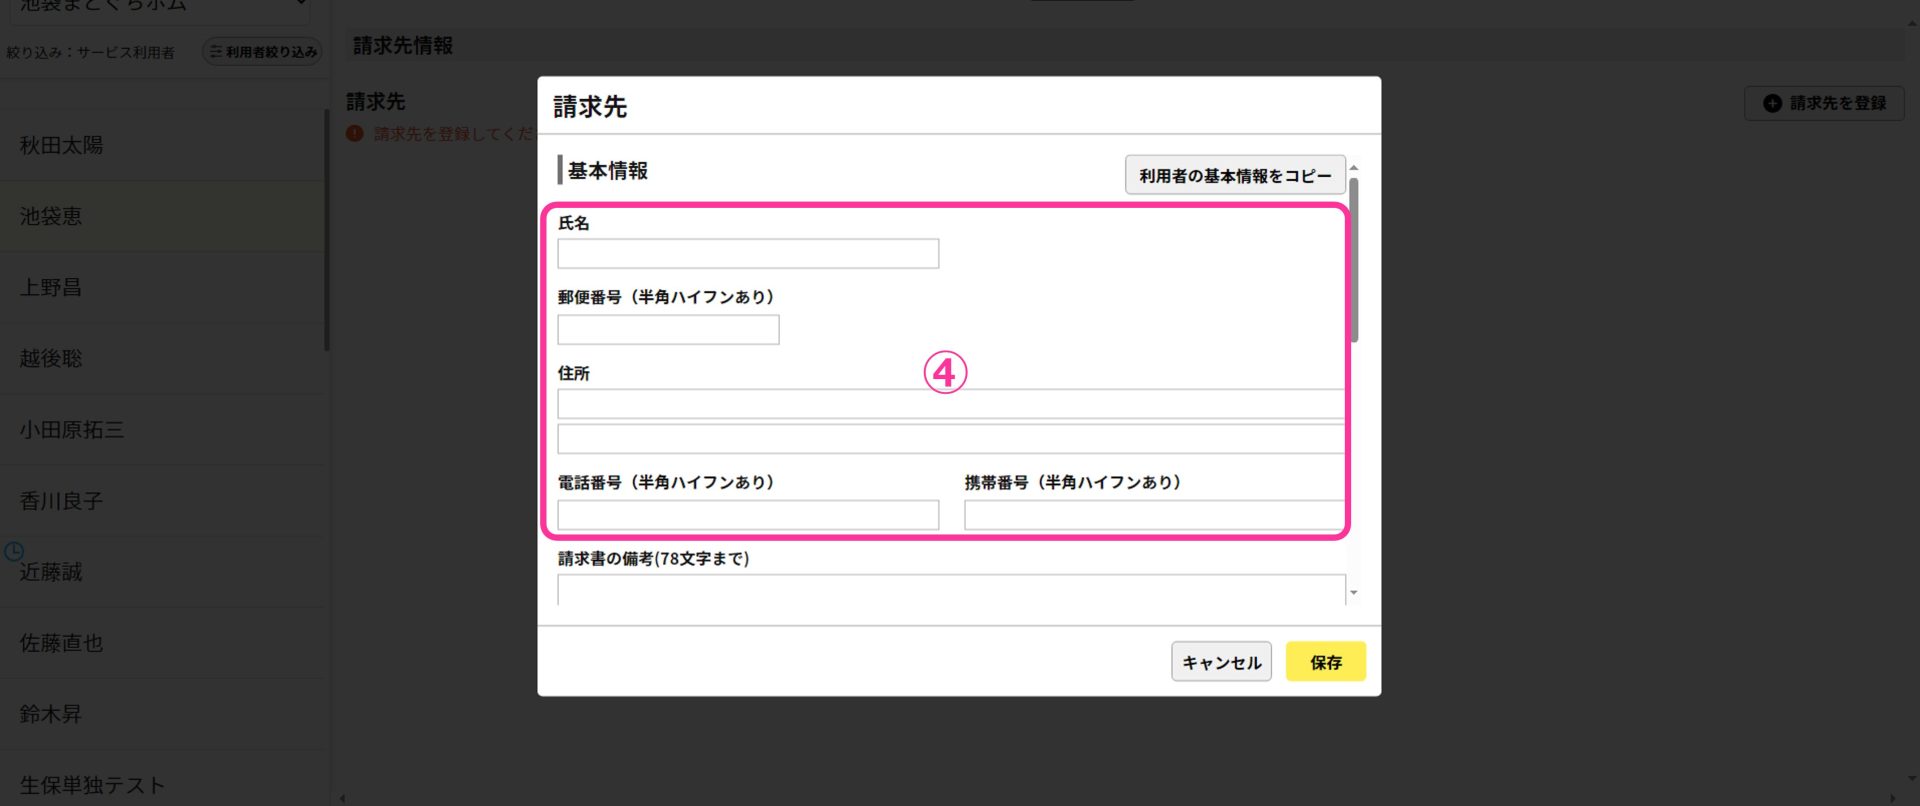Save the billing destination with 保存
Screen dimensions: 1920x806
pos(1325,662)
